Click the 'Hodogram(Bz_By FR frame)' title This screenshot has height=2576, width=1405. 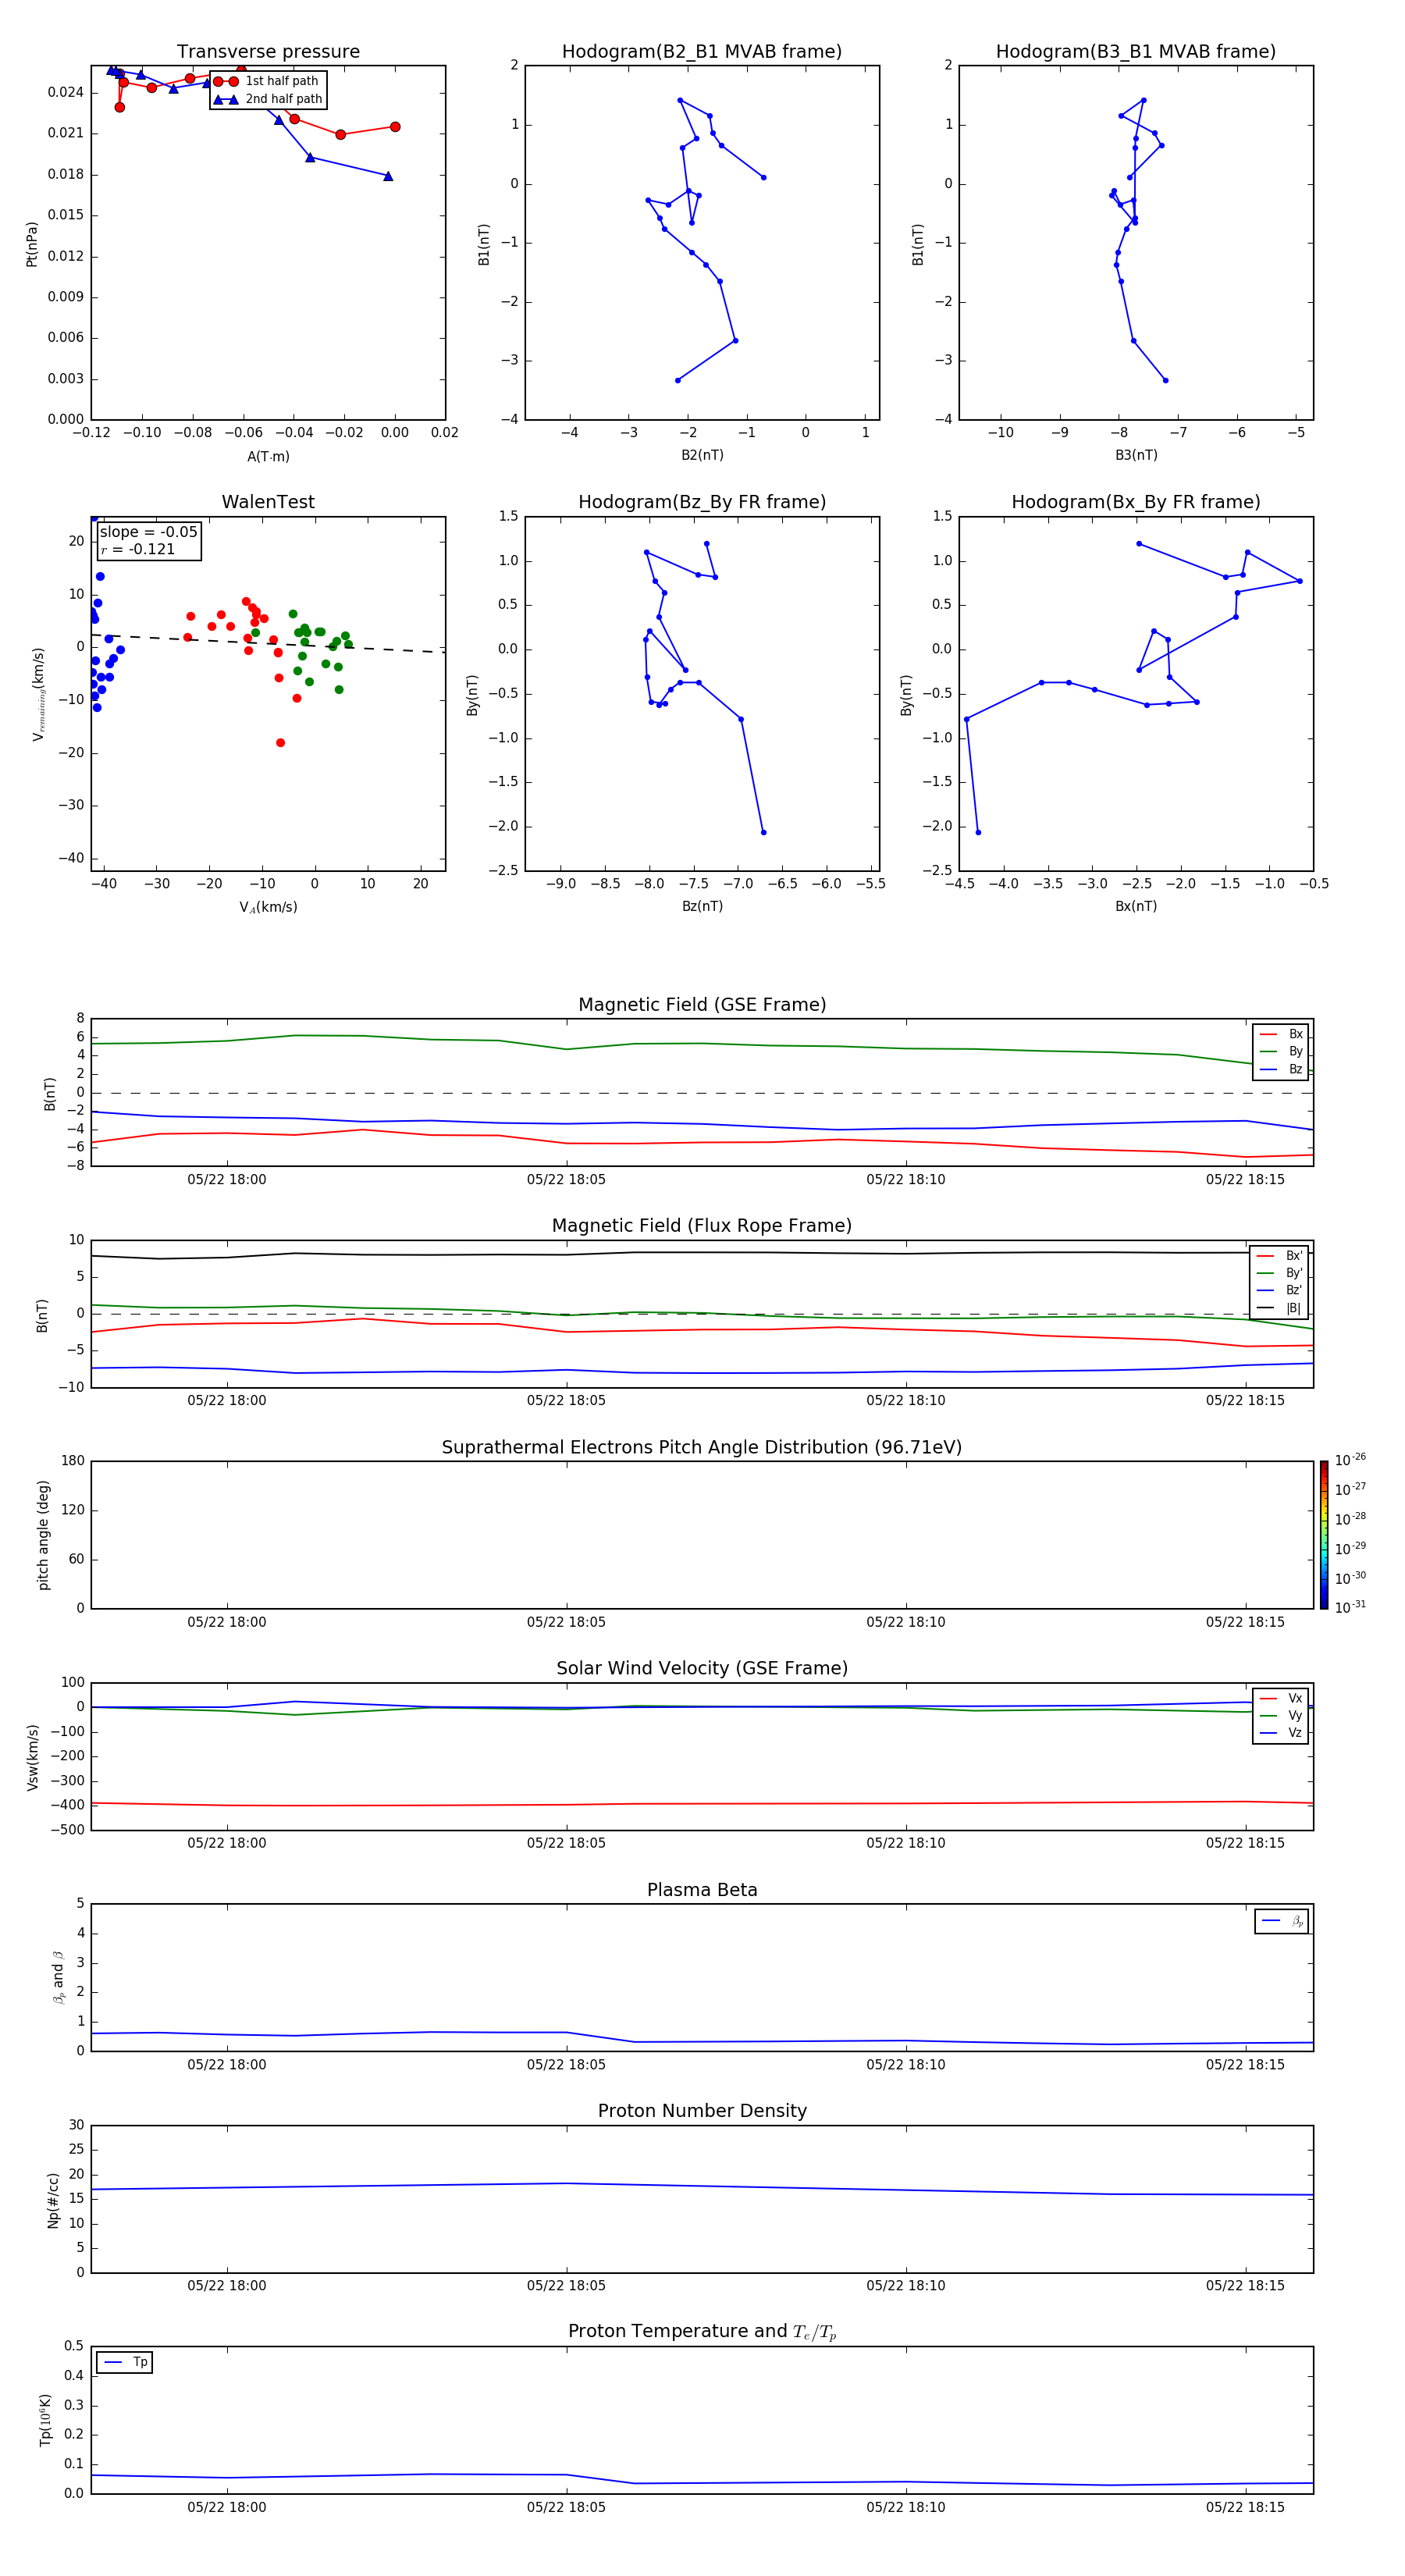[702, 501]
